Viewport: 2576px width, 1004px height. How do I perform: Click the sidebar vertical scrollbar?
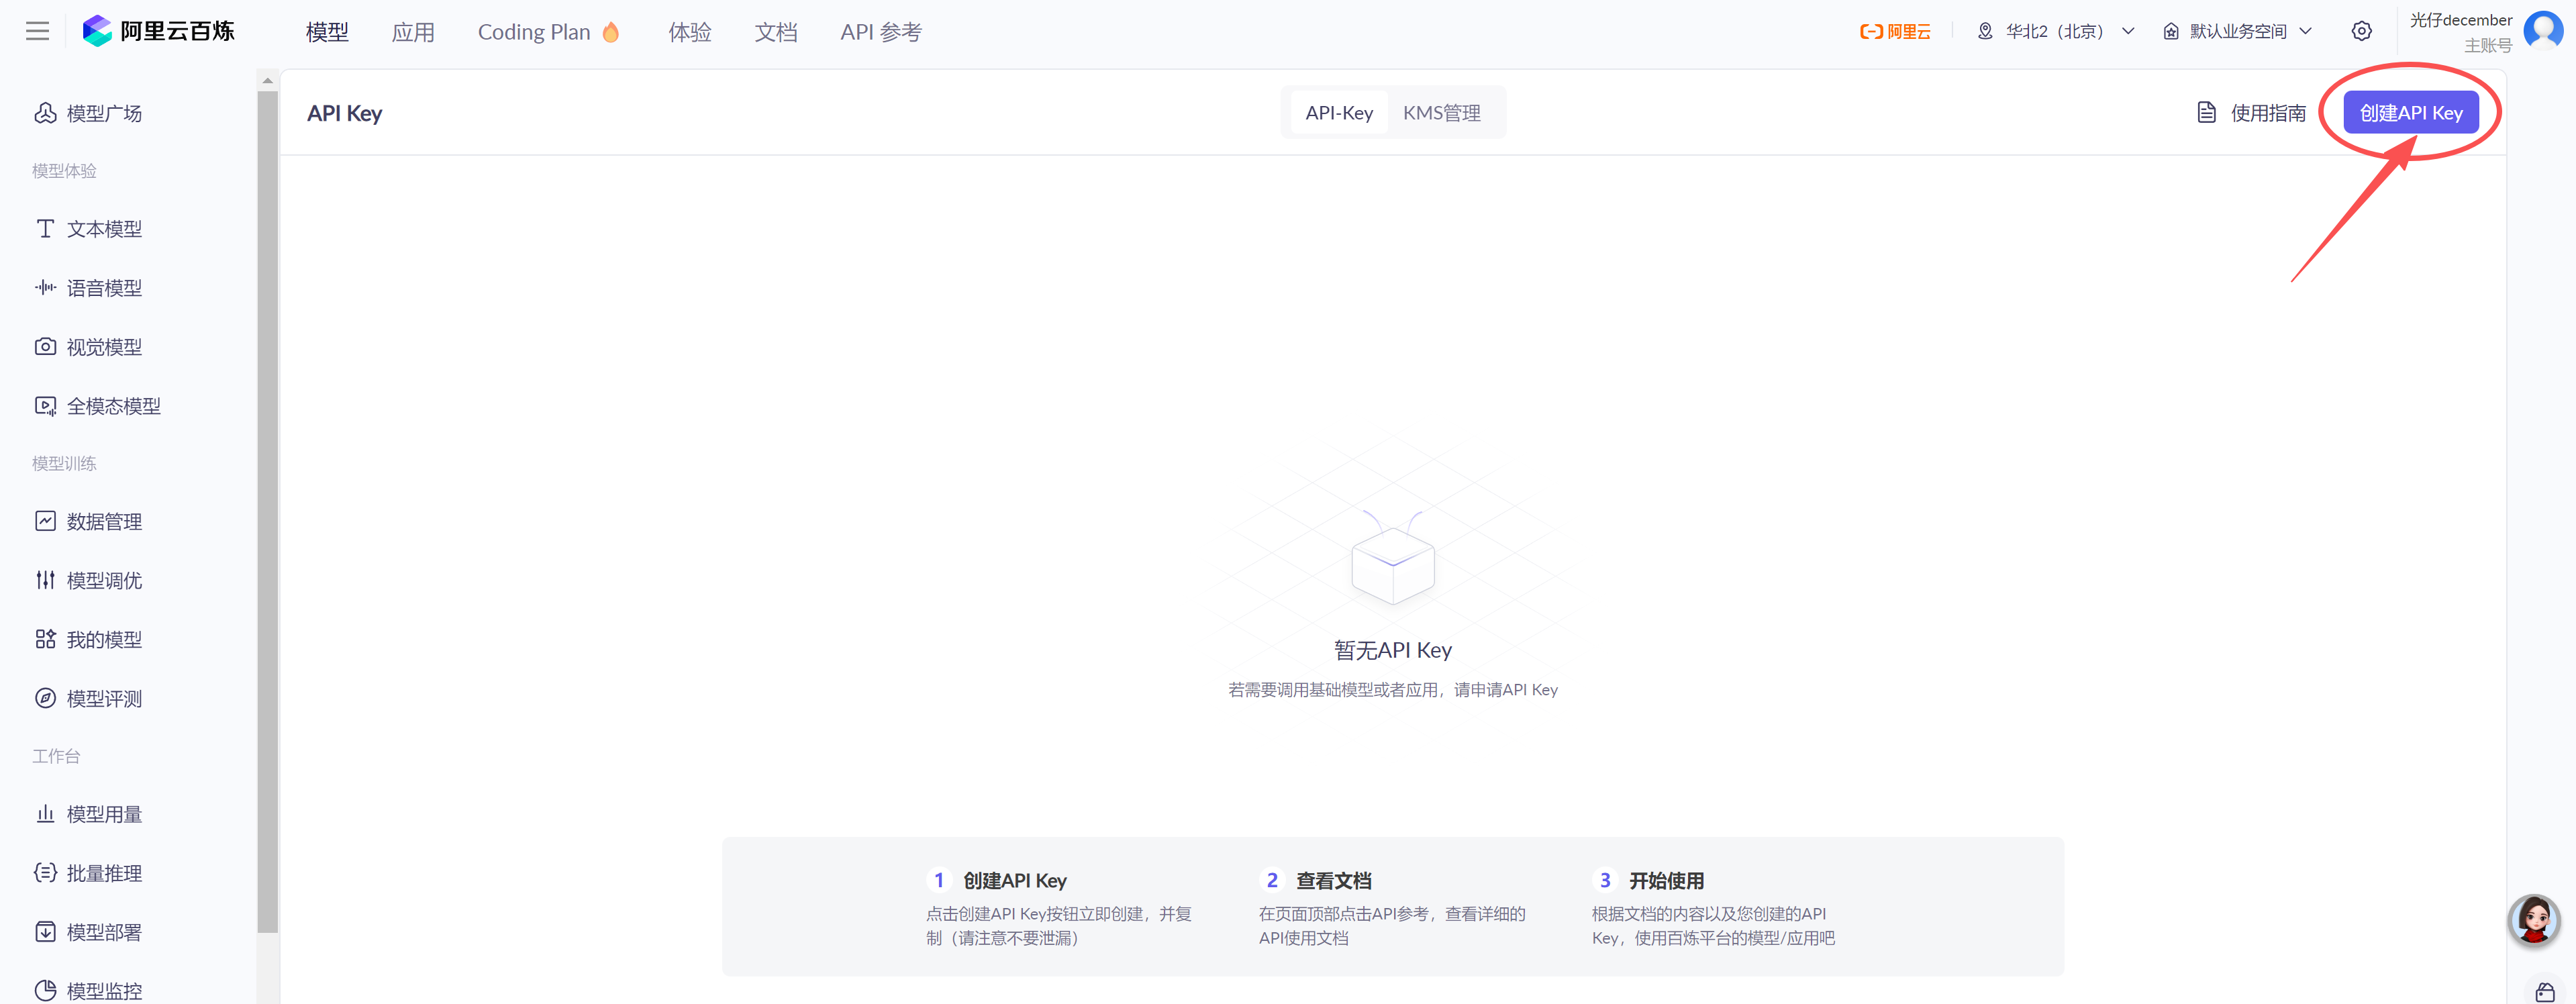[267, 510]
